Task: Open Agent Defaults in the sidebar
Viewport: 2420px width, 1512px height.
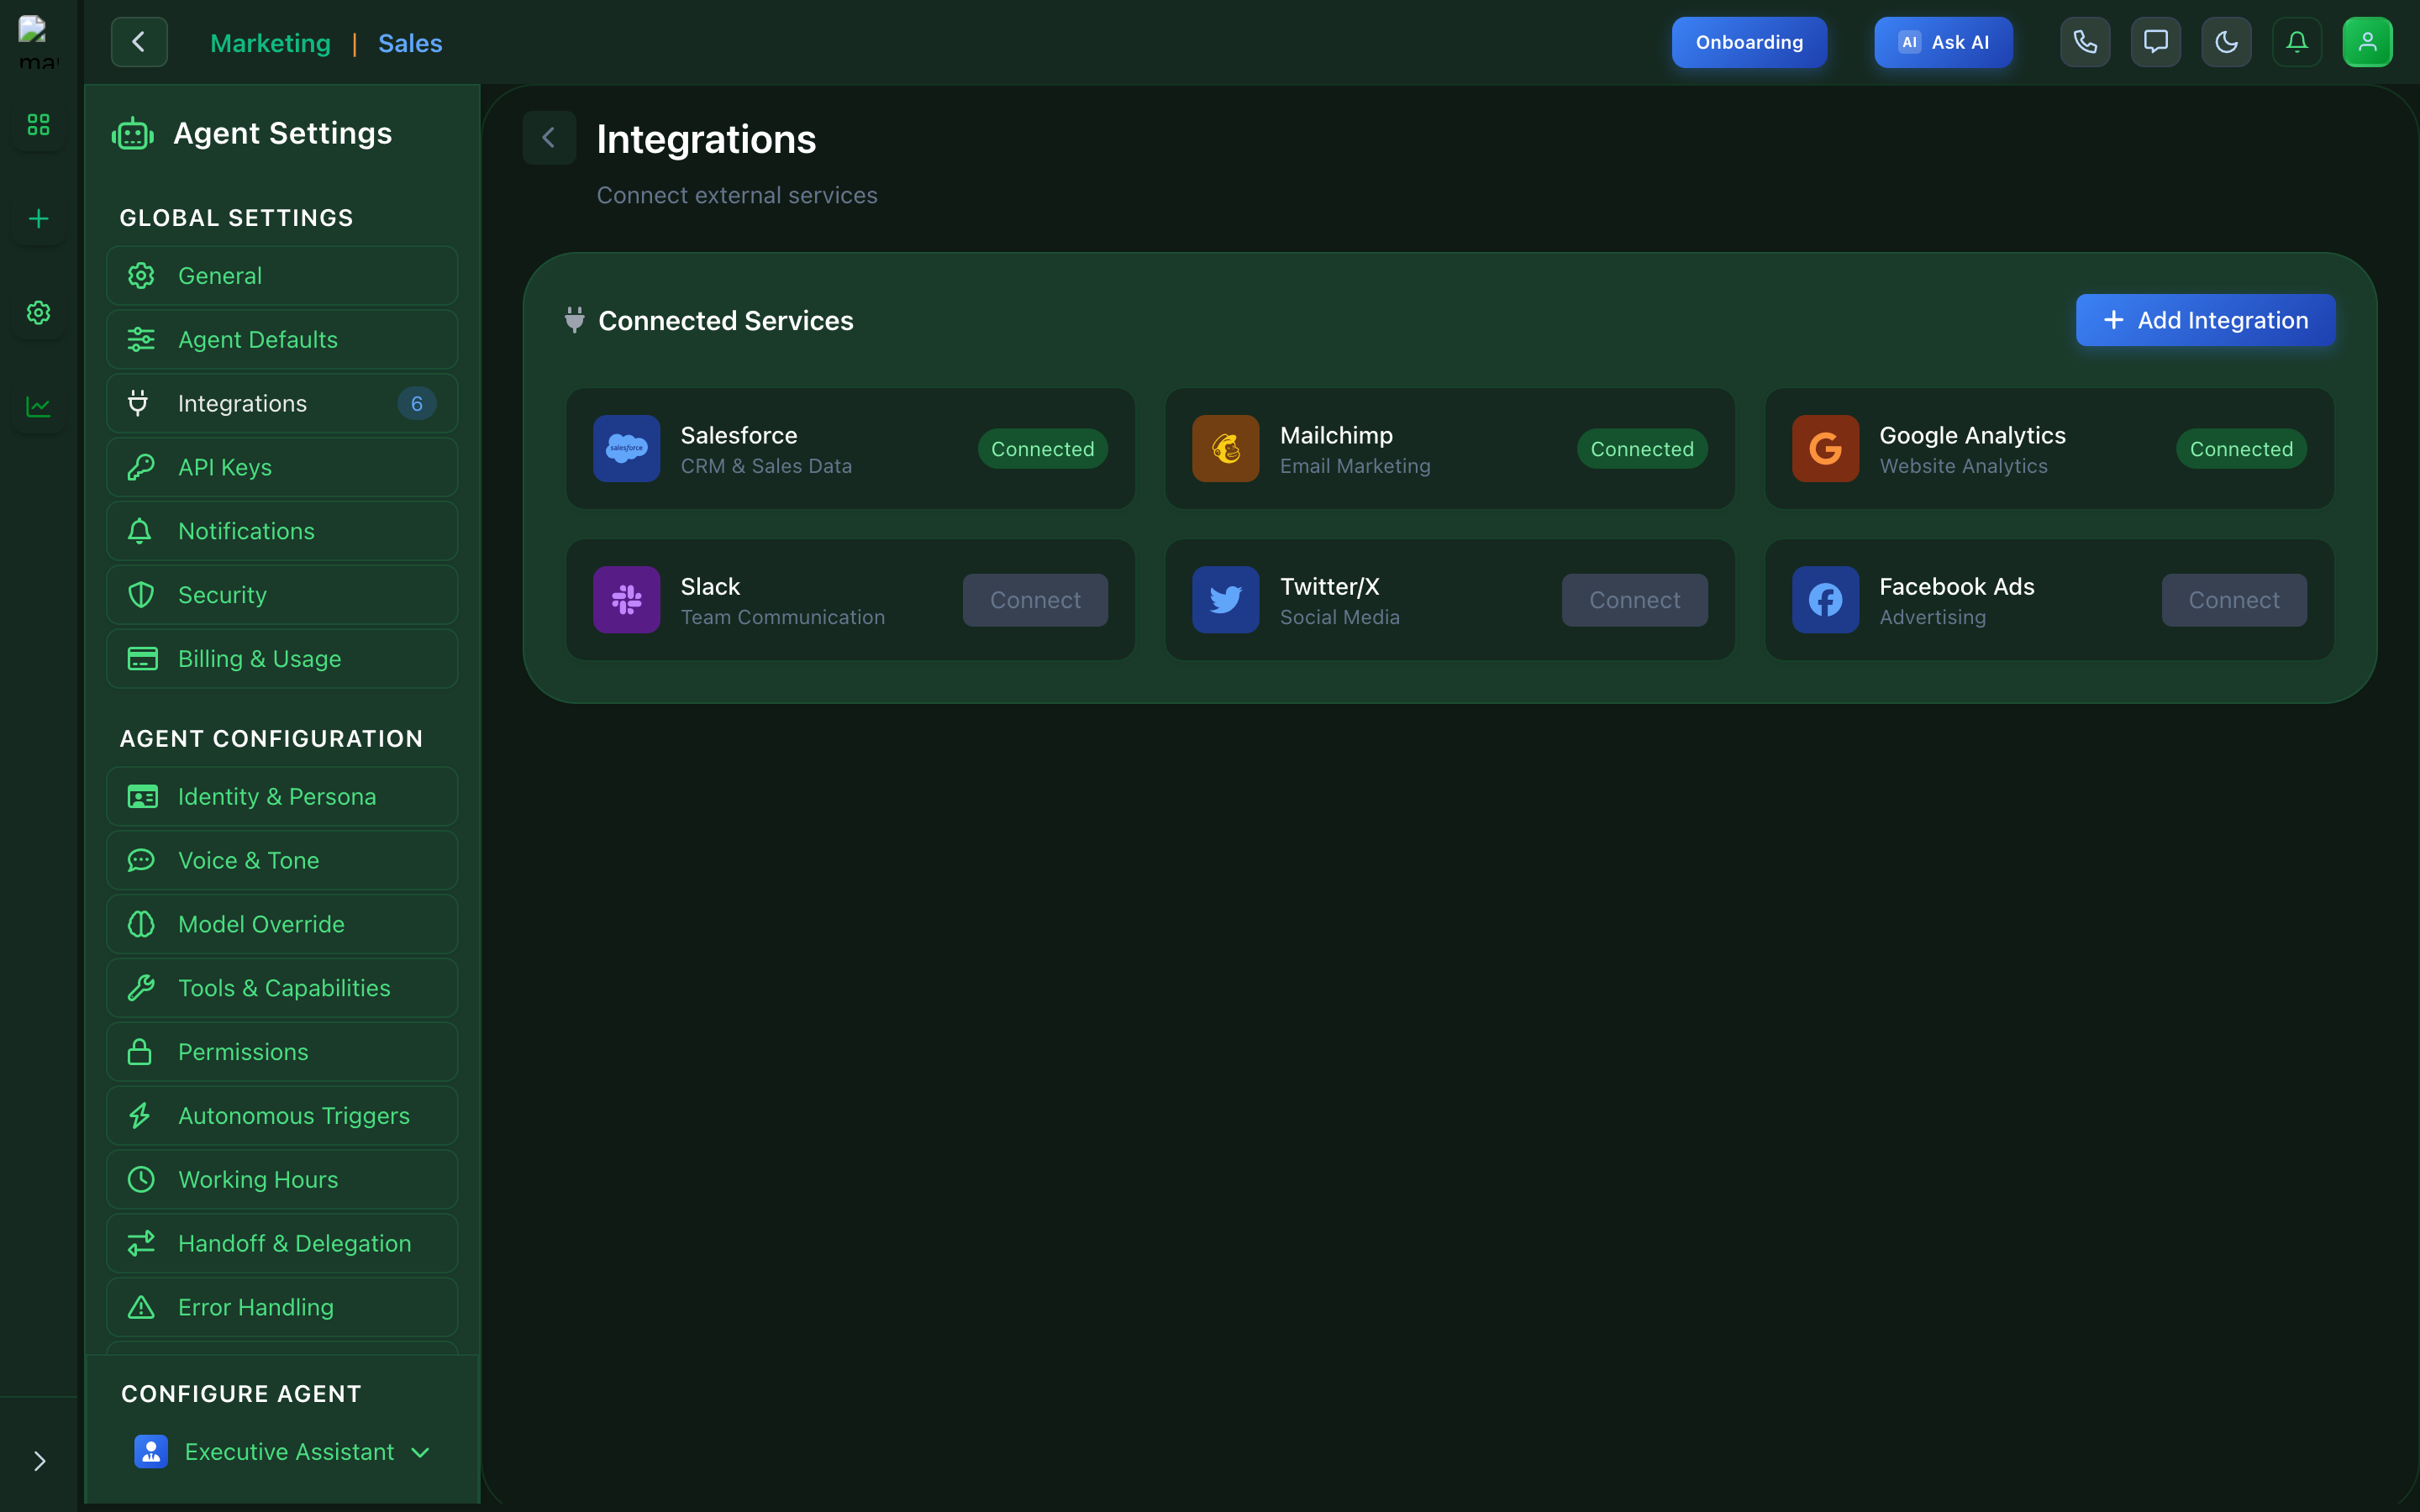Action: point(282,340)
